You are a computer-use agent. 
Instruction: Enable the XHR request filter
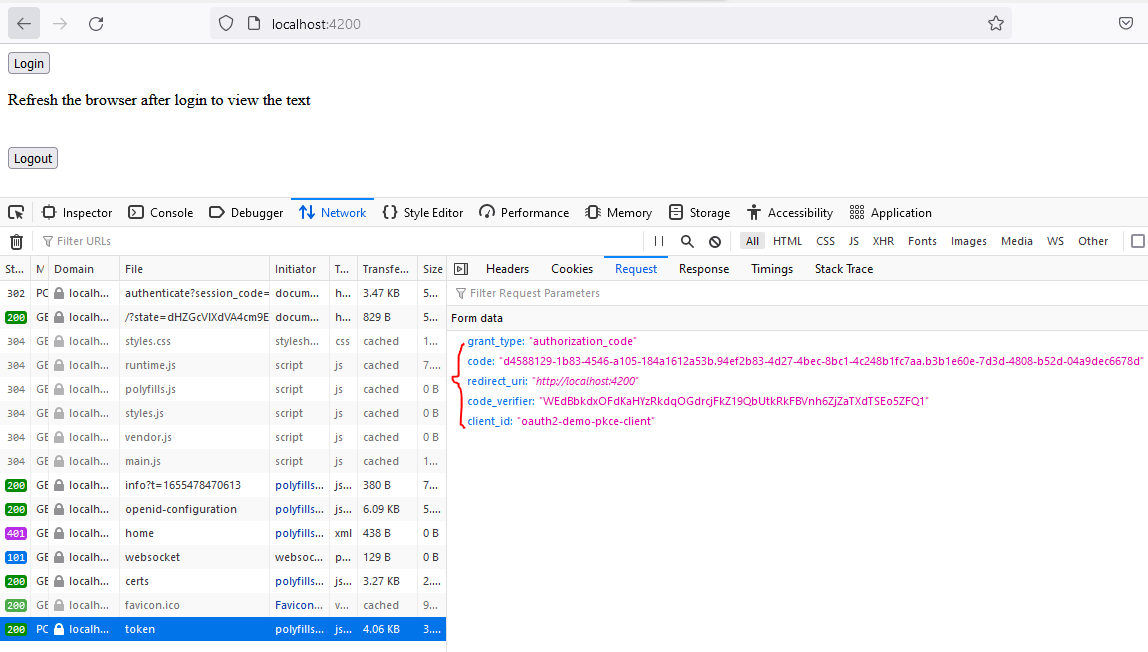(x=883, y=240)
